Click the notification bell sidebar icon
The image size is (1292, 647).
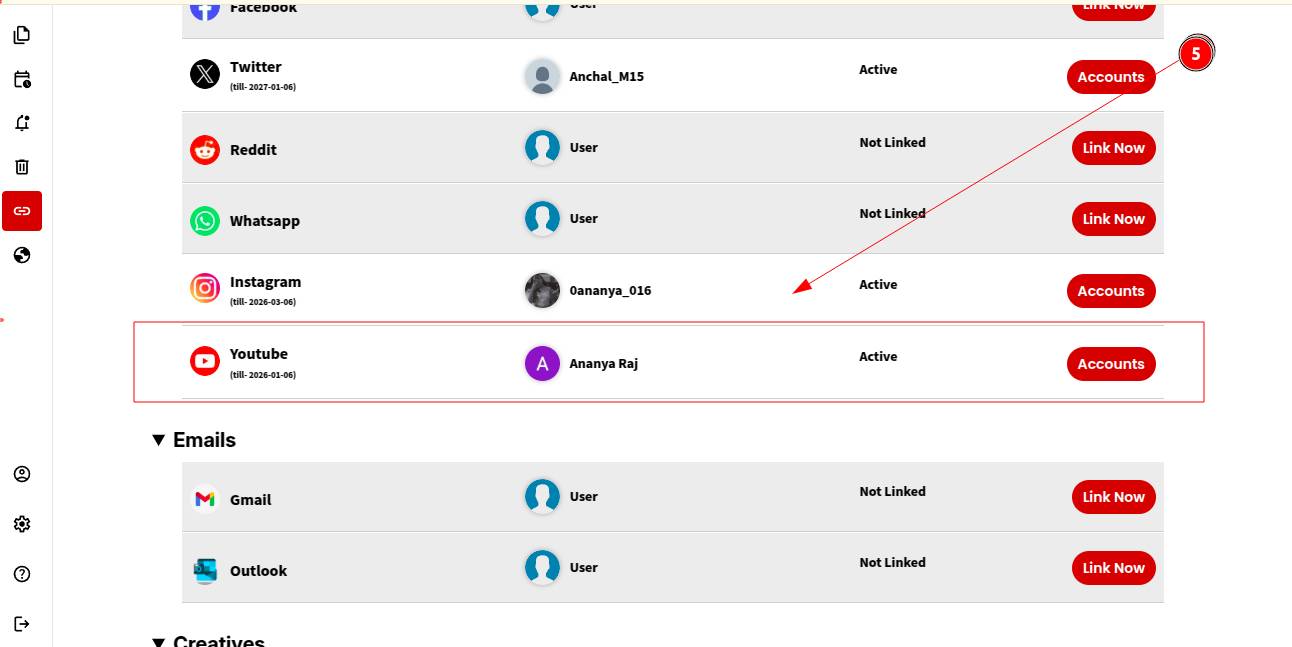pyautogui.click(x=22, y=123)
